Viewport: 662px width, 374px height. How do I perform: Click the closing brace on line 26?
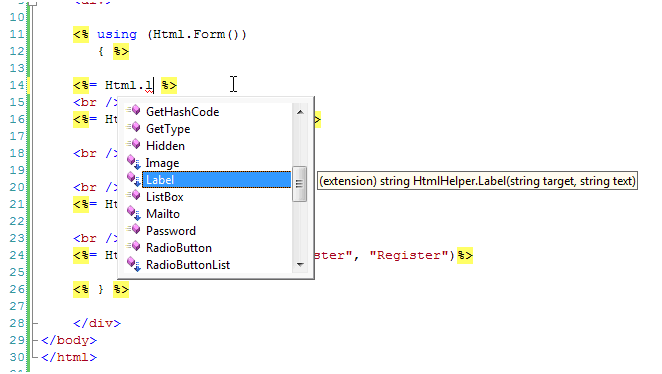click(100, 289)
